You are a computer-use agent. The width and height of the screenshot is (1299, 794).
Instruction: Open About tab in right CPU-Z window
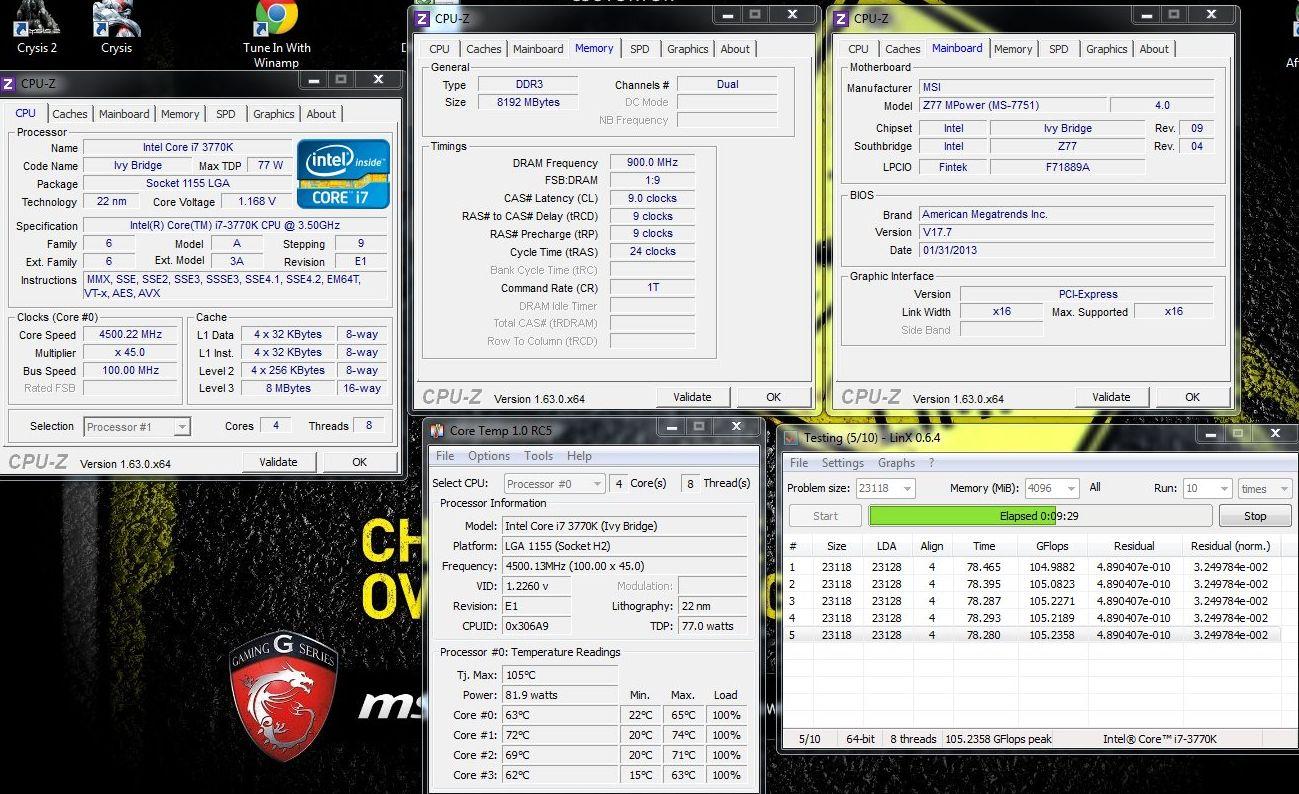pyautogui.click(x=1154, y=49)
